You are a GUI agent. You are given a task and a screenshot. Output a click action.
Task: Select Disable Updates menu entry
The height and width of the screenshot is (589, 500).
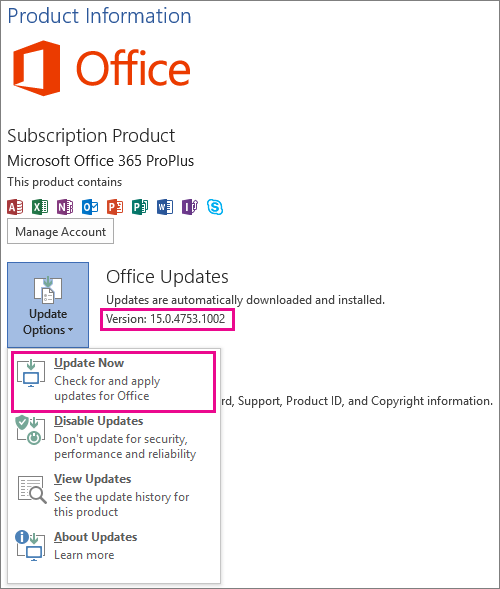pos(113,438)
